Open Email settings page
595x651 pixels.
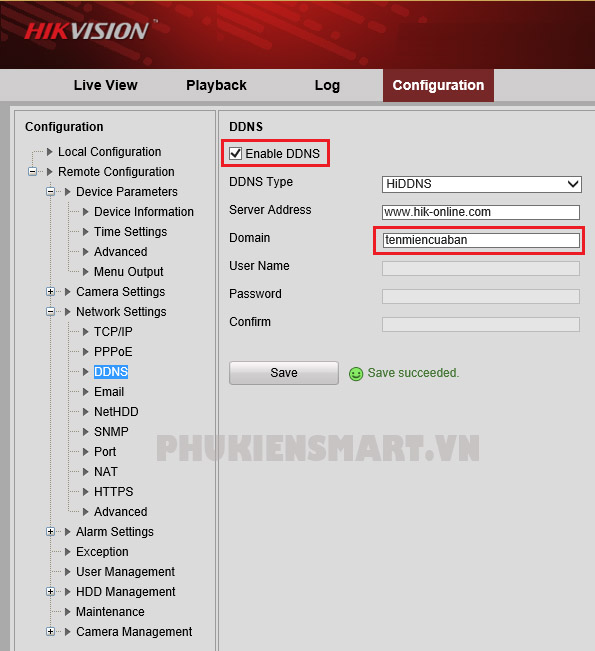coord(109,392)
